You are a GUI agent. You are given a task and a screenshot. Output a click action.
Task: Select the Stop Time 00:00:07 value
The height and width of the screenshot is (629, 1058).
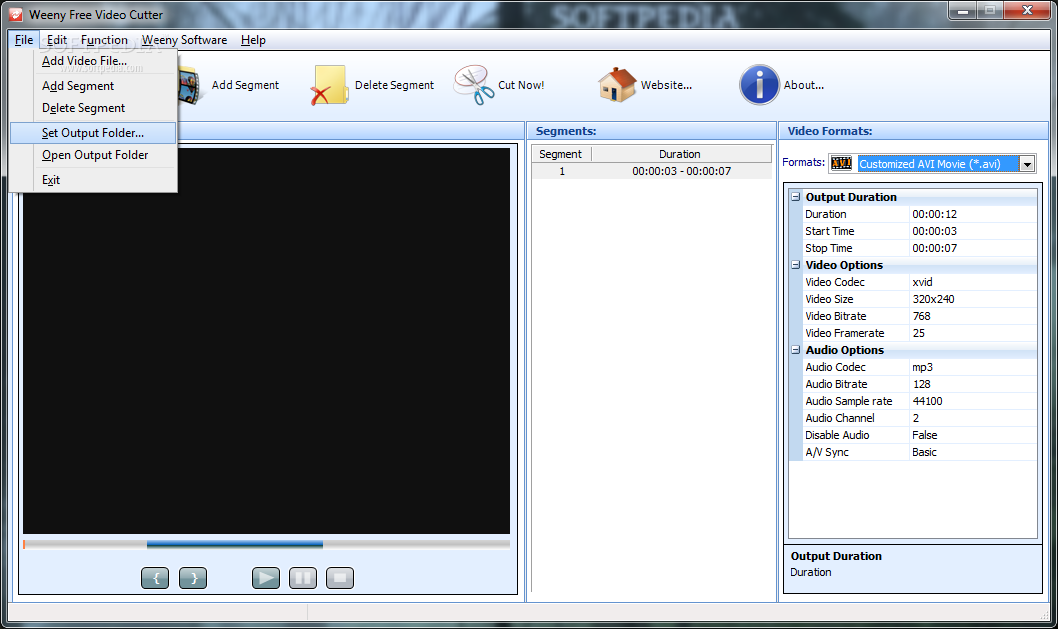(x=973, y=248)
